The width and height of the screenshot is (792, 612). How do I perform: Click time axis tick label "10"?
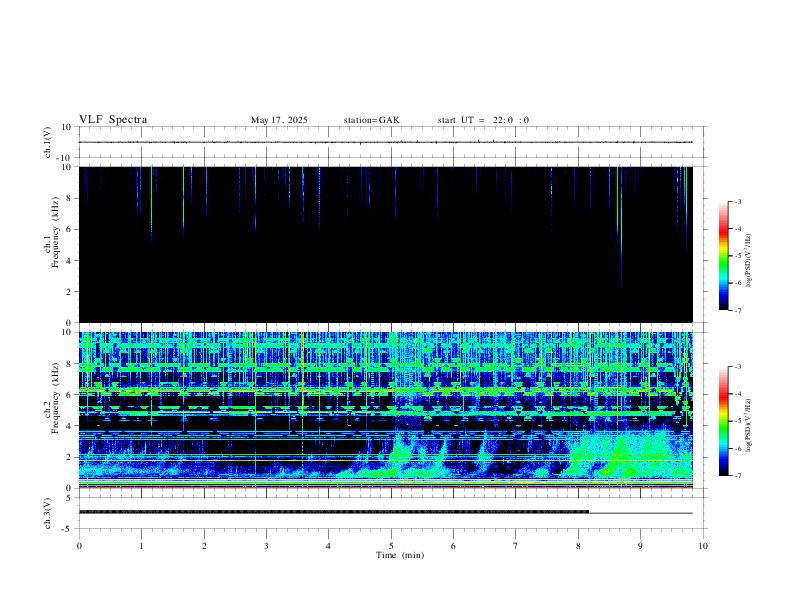[703, 546]
